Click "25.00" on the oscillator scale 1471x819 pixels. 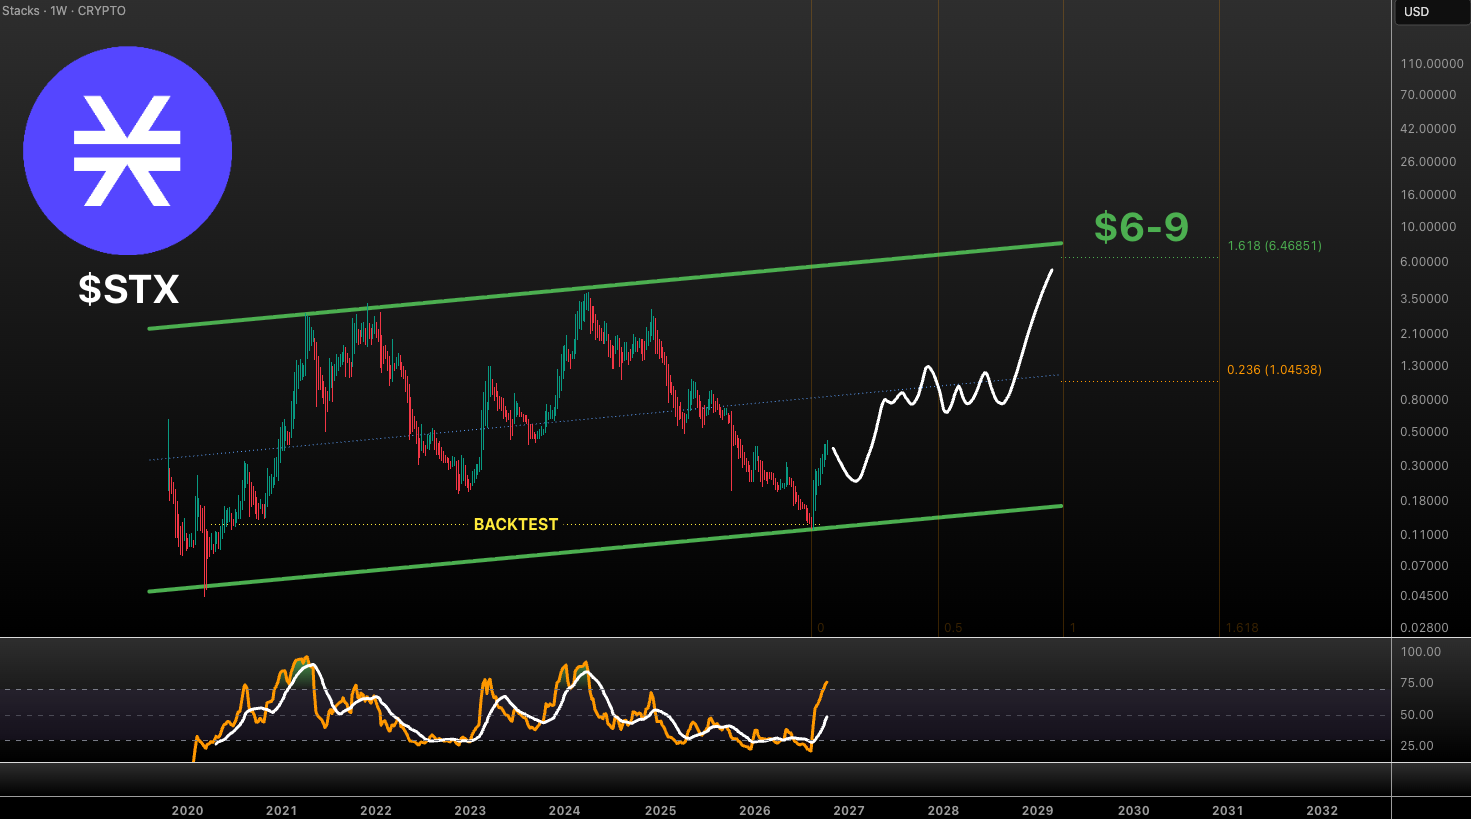tap(1418, 746)
